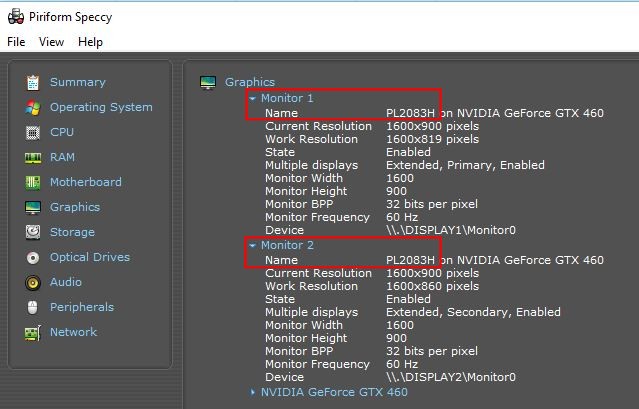
Task: Open the CPU section
Action: [x=62, y=132]
